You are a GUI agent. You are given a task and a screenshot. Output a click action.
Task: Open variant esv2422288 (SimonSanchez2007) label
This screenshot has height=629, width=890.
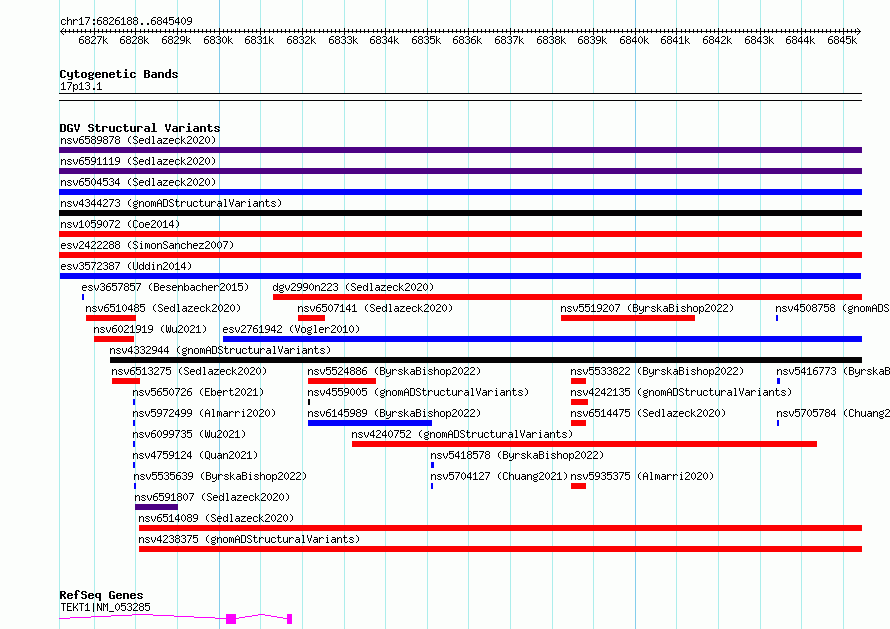pos(147,245)
